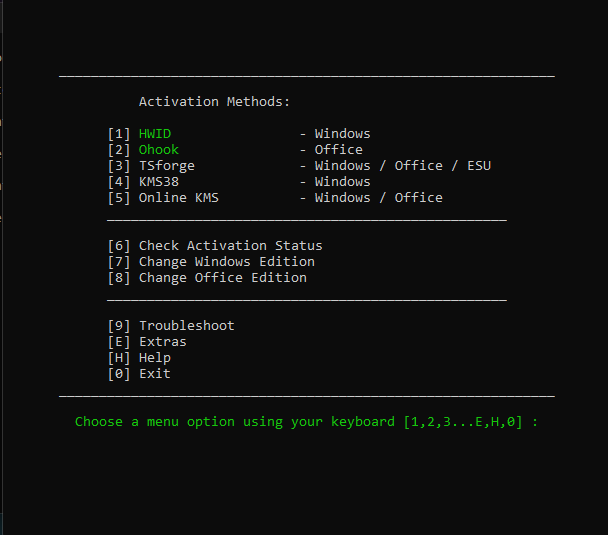The image size is (608, 535).
Task: Choose the TSforge activation method
Action: (166, 166)
